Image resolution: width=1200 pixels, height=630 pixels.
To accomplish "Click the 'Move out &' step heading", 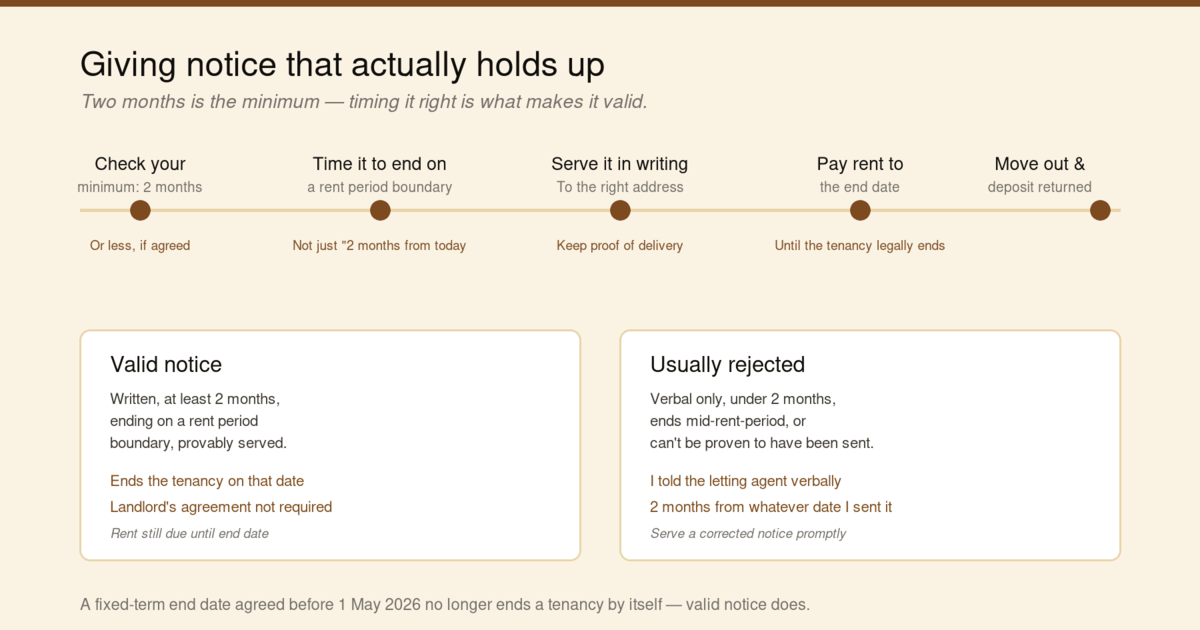I will point(1040,164).
